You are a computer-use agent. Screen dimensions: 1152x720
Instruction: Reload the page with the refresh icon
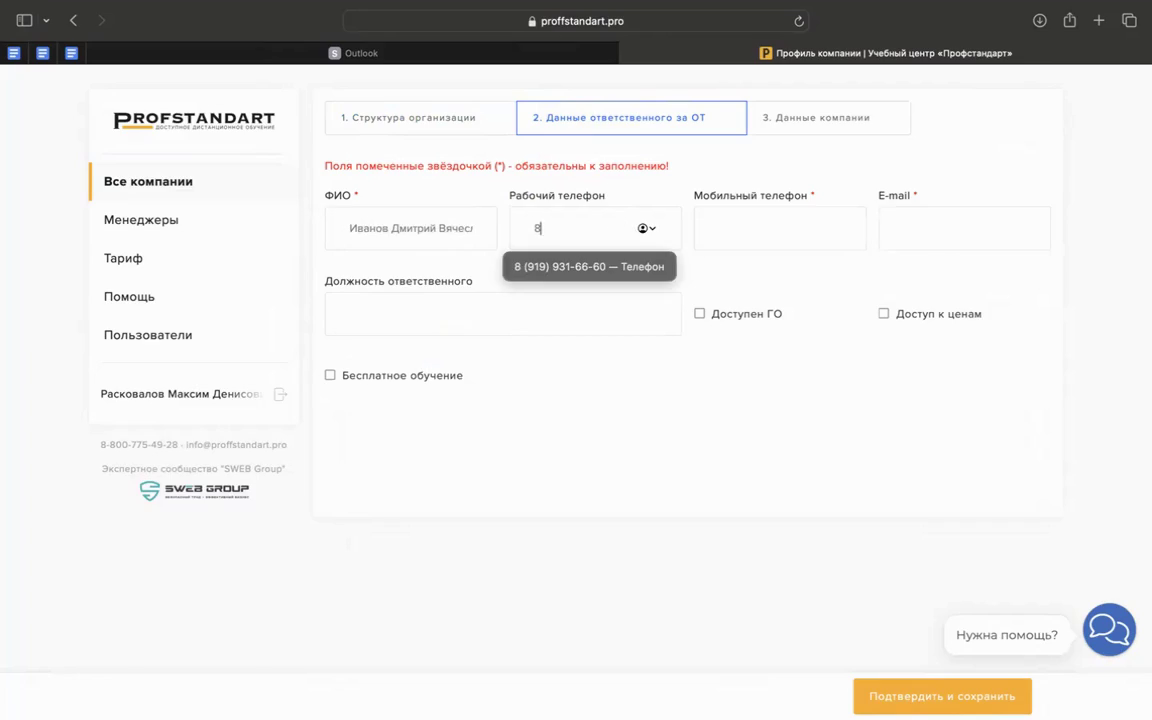[799, 21]
